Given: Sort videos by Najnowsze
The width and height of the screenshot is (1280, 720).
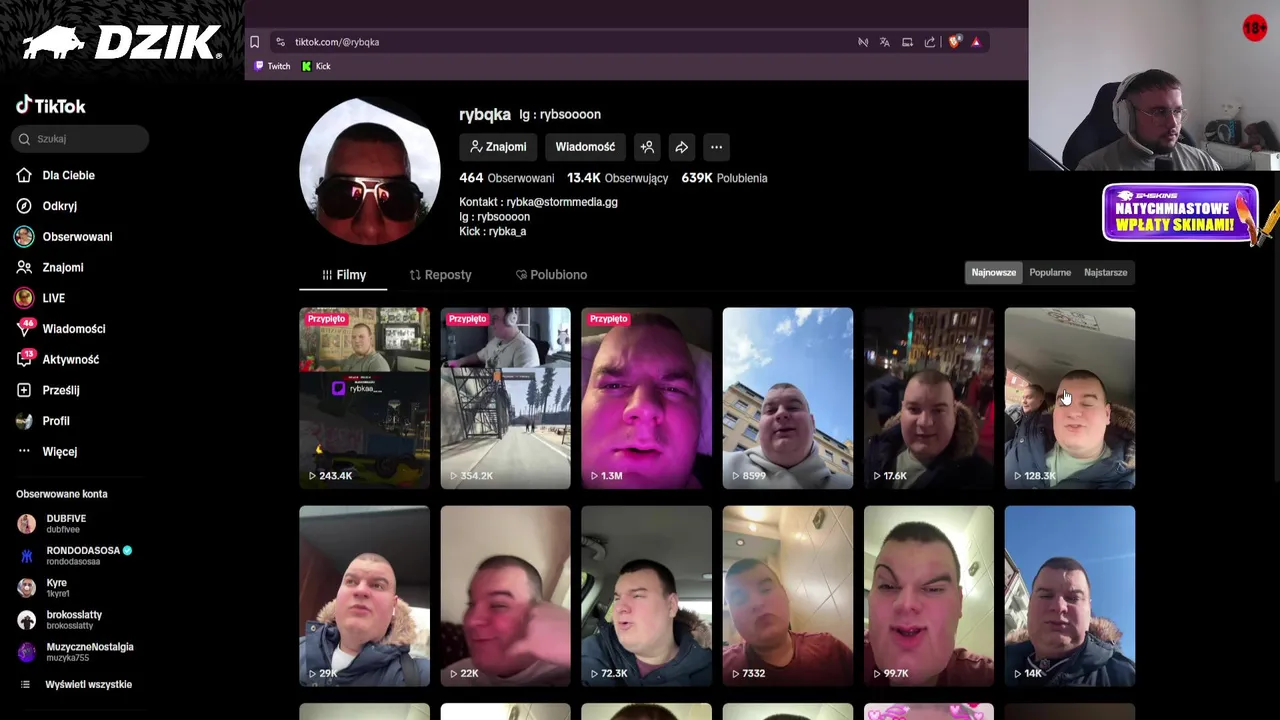Looking at the screenshot, I should [x=993, y=272].
